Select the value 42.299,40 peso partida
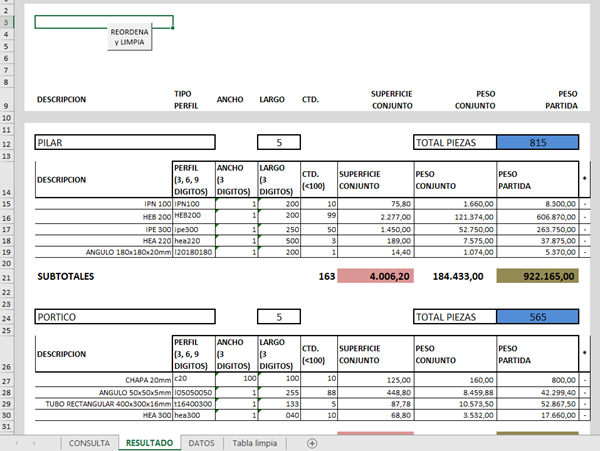 coord(538,392)
